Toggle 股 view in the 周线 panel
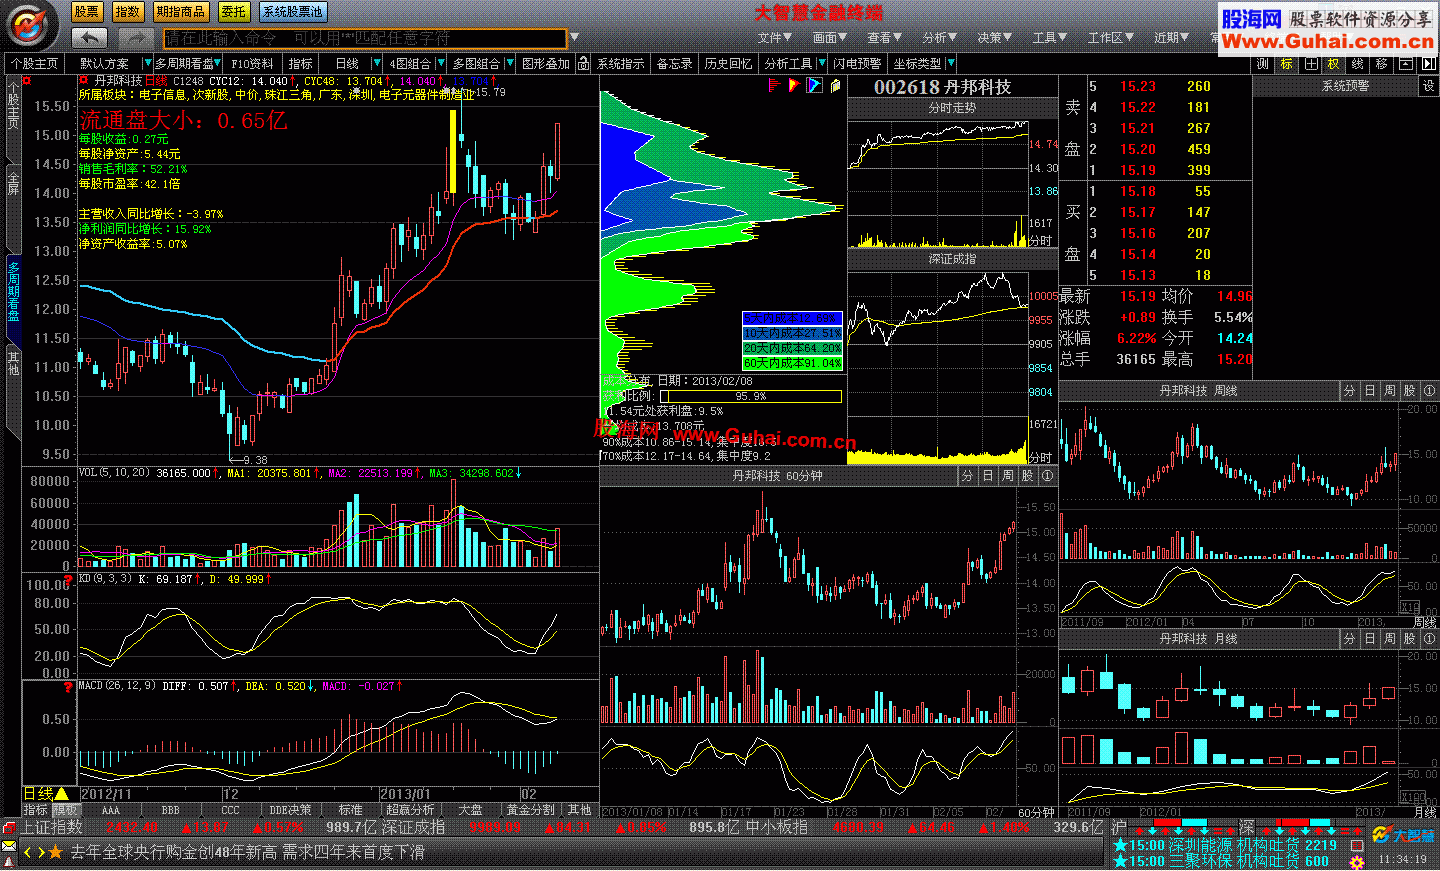The image size is (1440, 871). (1409, 390)
